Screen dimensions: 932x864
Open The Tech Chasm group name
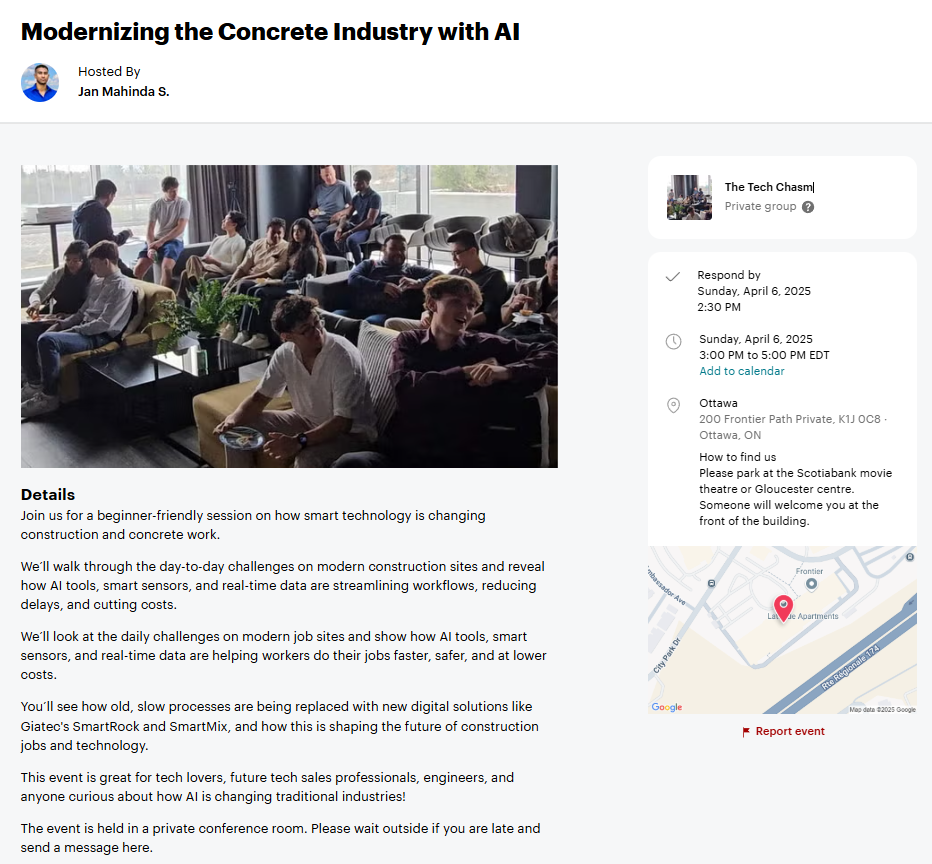(x=768, y=187)
